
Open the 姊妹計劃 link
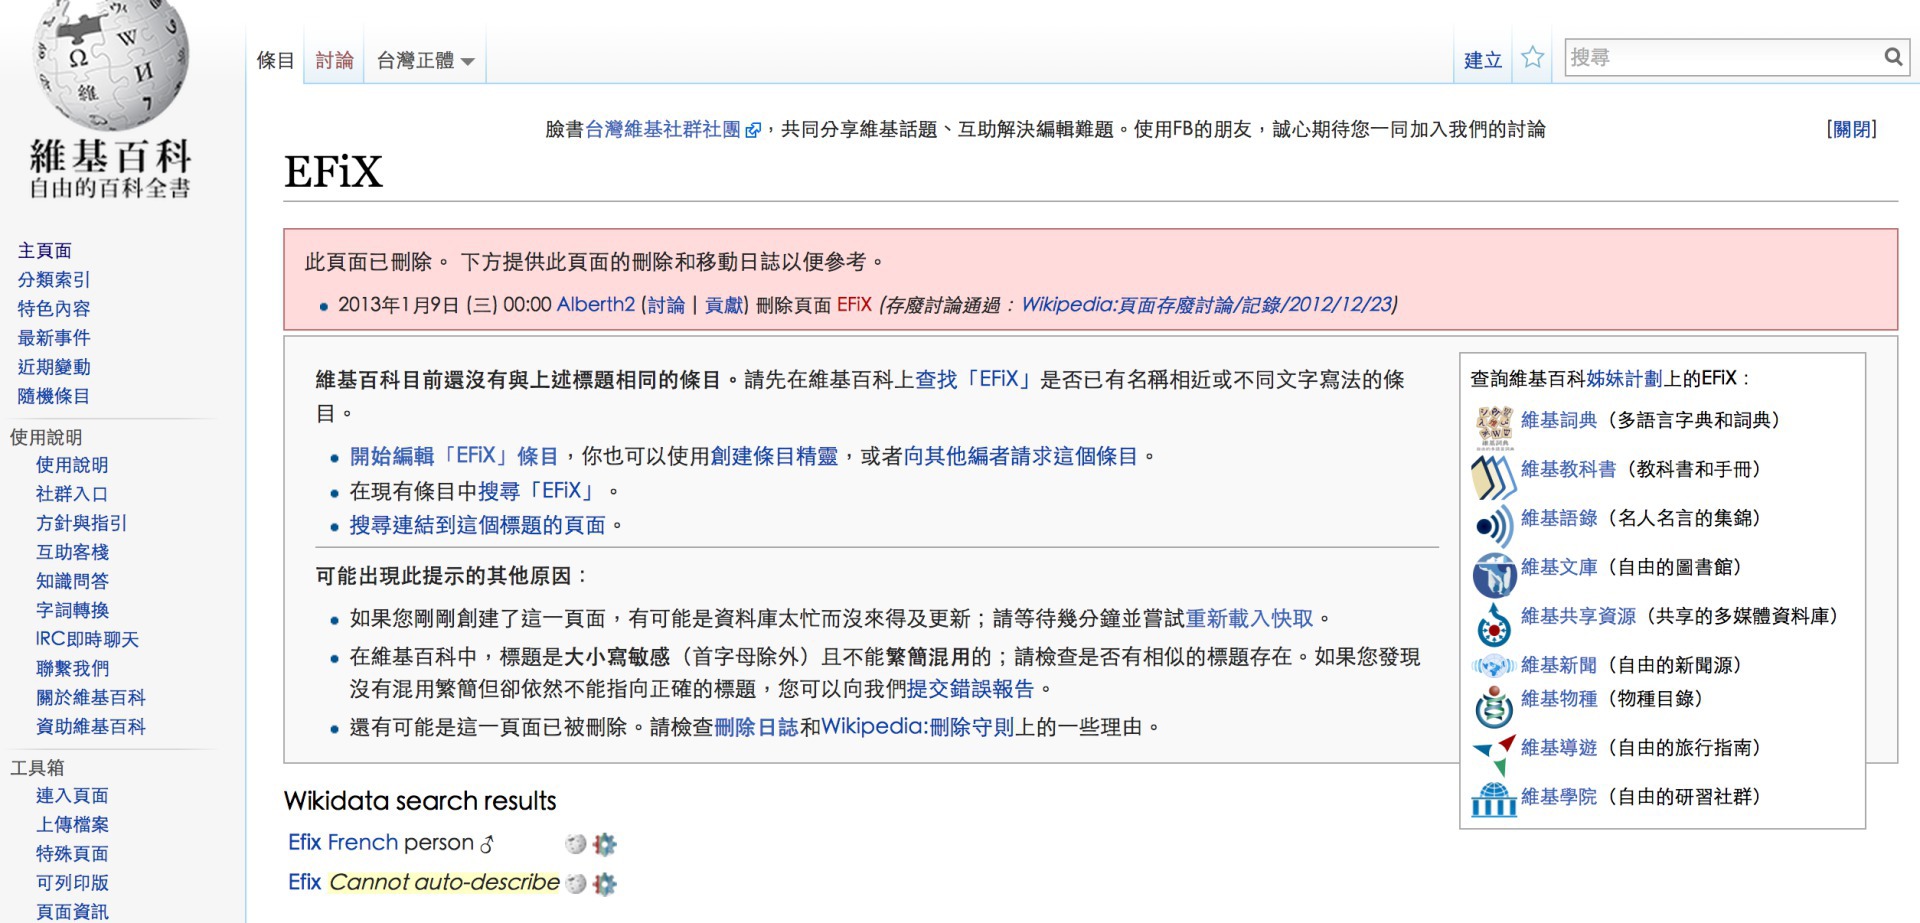[1624, 378]
